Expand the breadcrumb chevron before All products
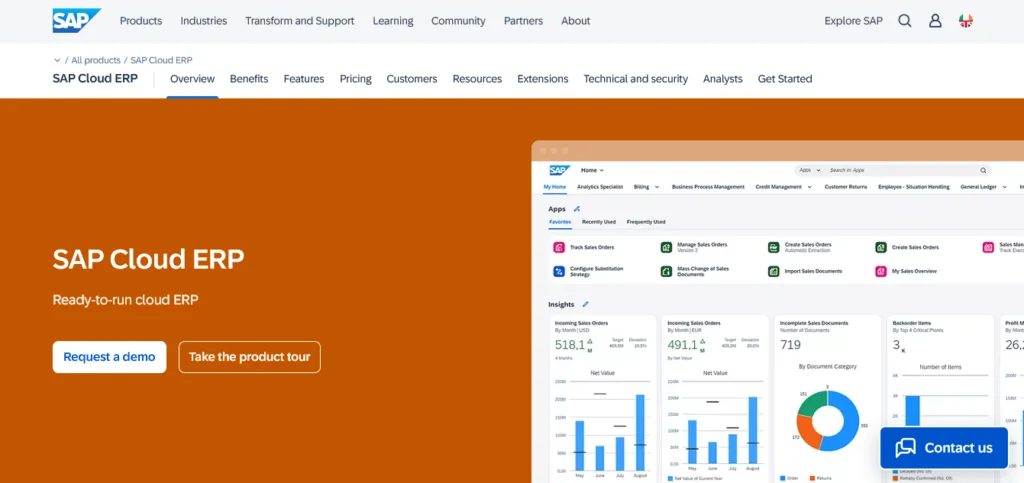Screen dimensions: 1024x483 [57, 60]
